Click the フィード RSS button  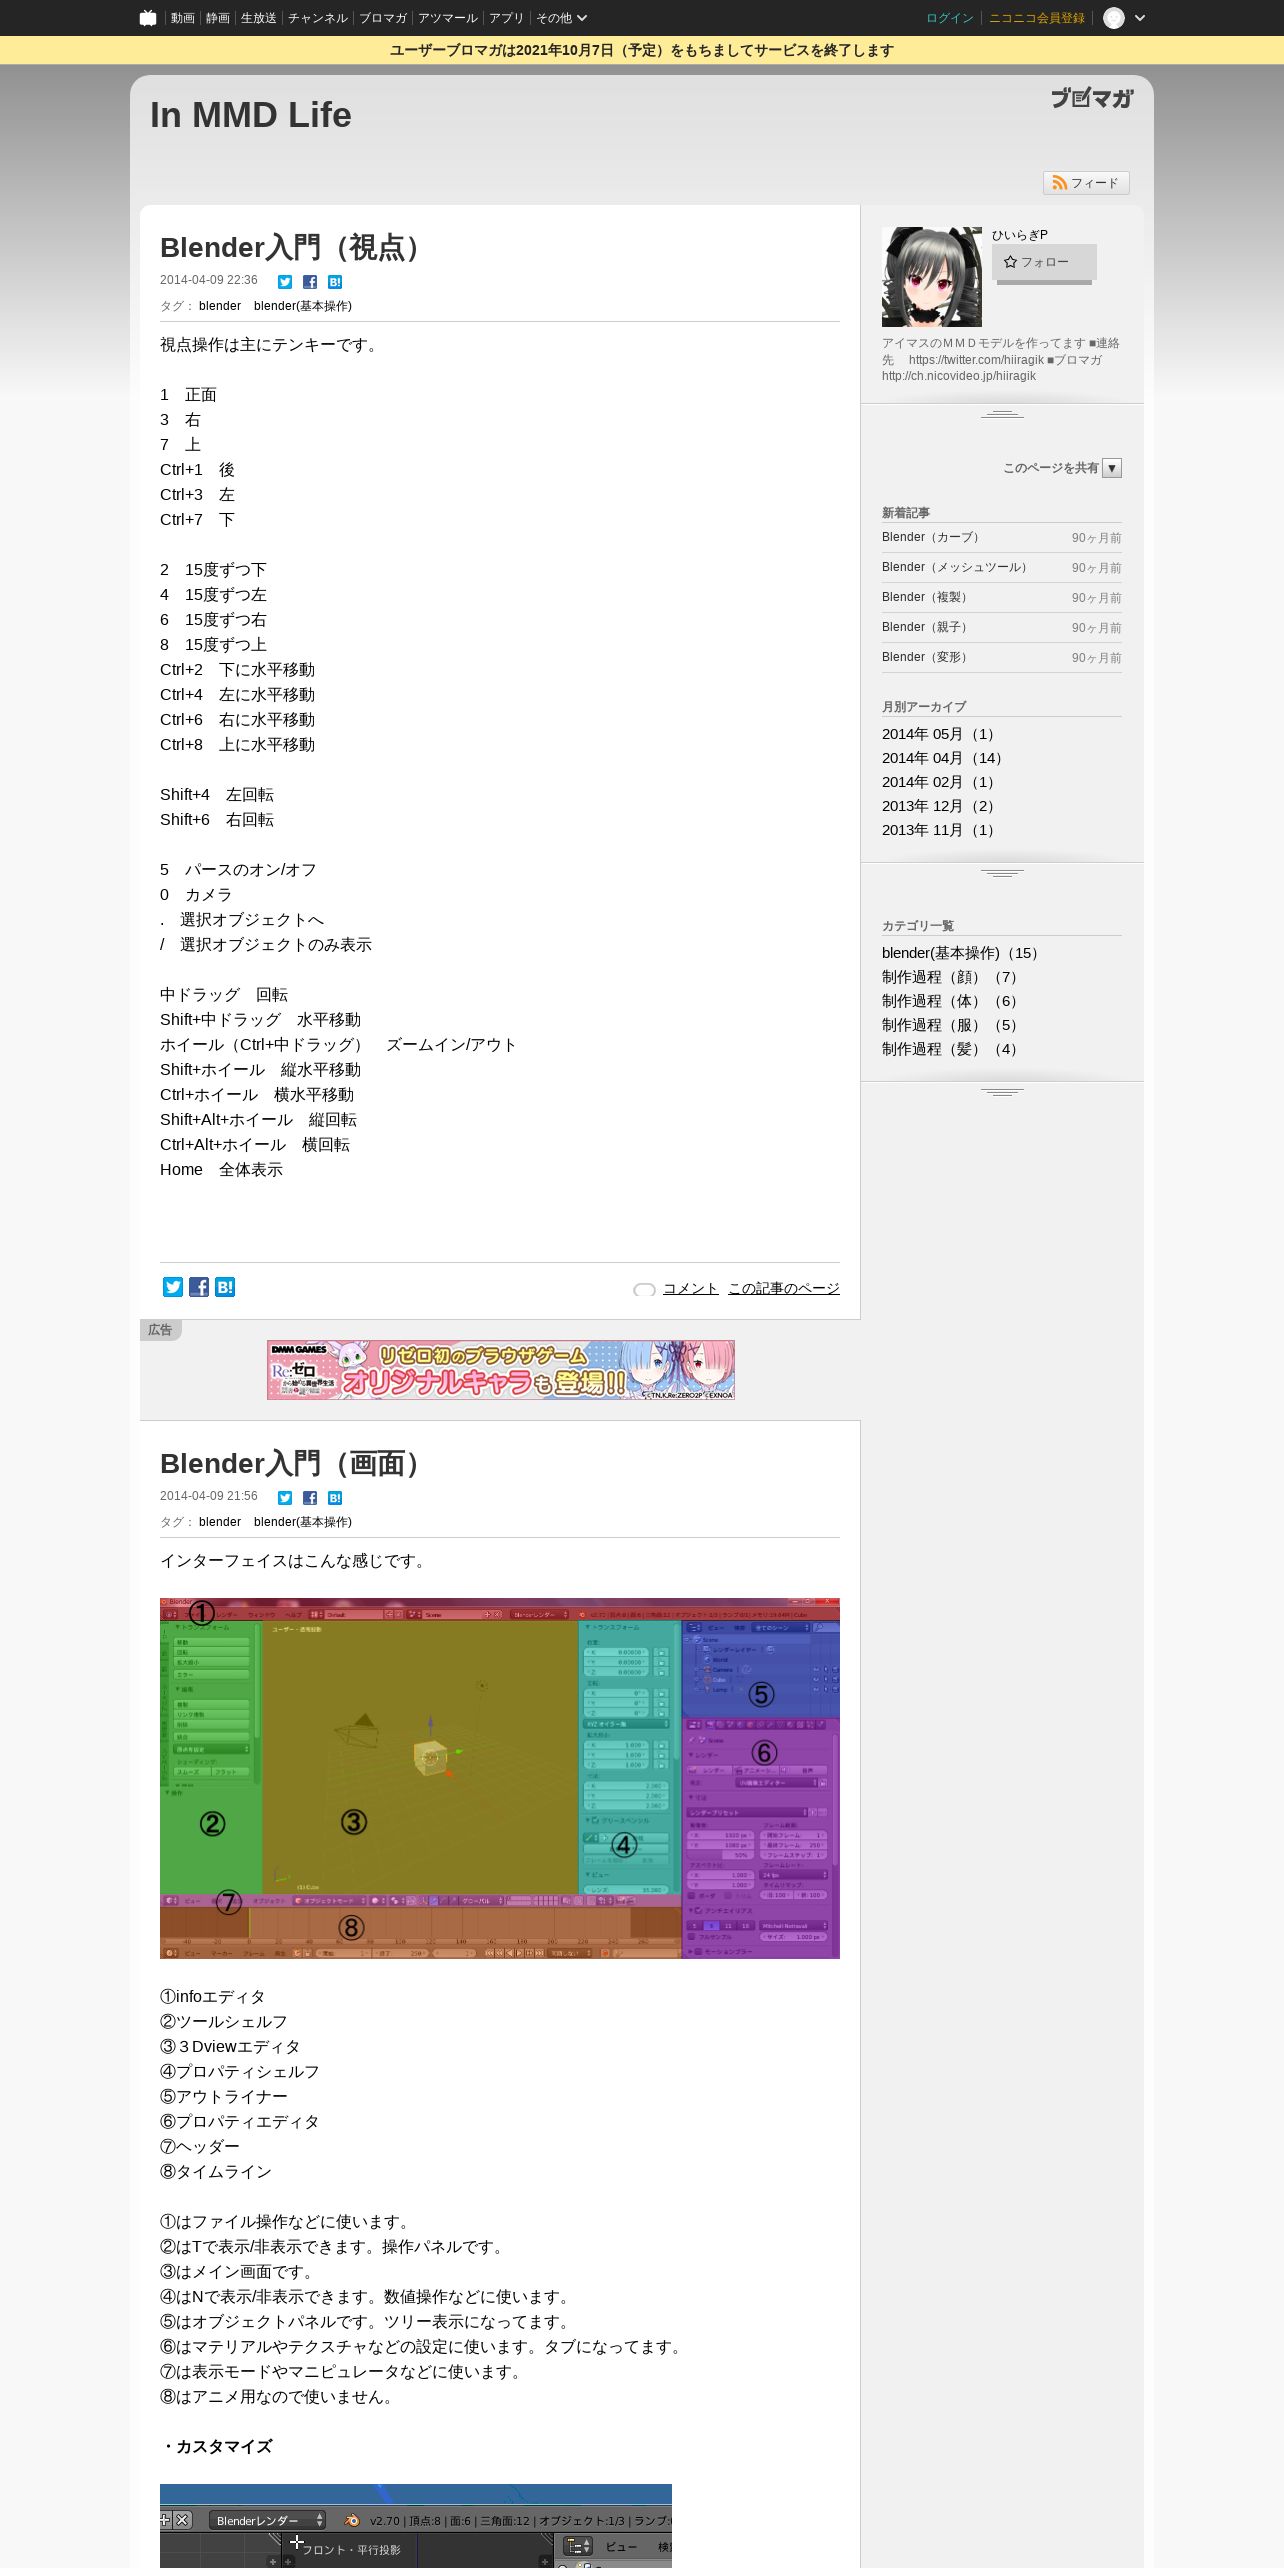(x=1086, y=183)
